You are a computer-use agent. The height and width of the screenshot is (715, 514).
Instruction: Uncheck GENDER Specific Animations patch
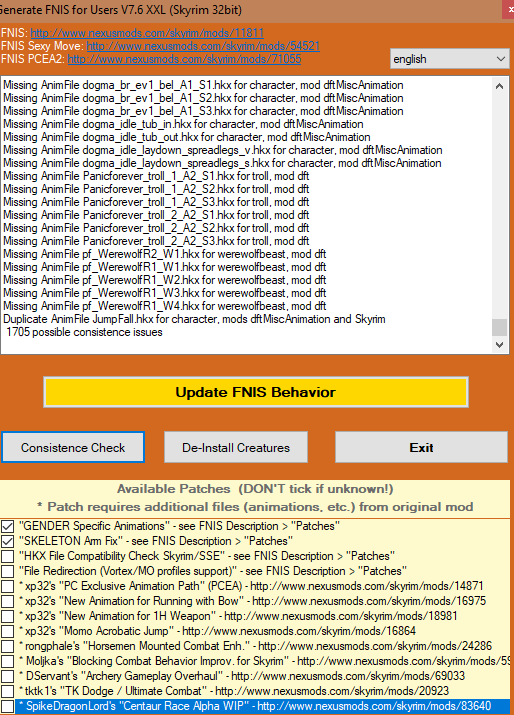[x=7, y=526]
